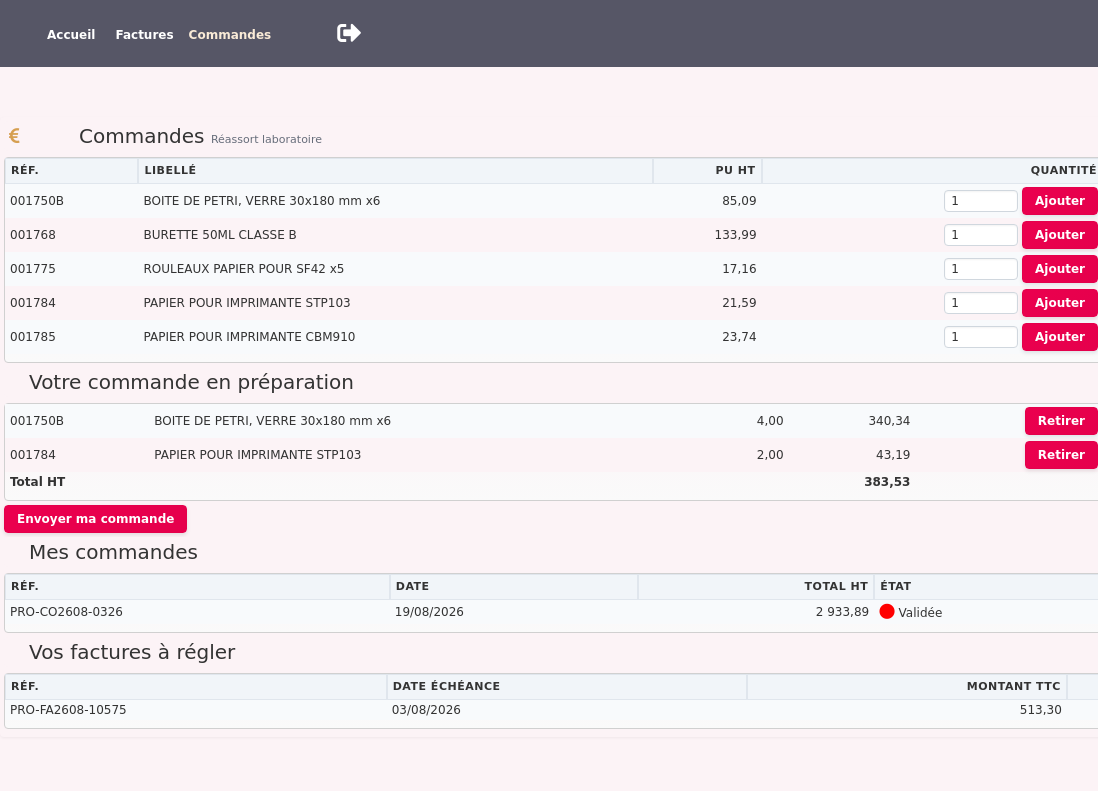Click order reference PRO-CO2608-0326
Screen dimensions: 1098x791
pos(67,612)
